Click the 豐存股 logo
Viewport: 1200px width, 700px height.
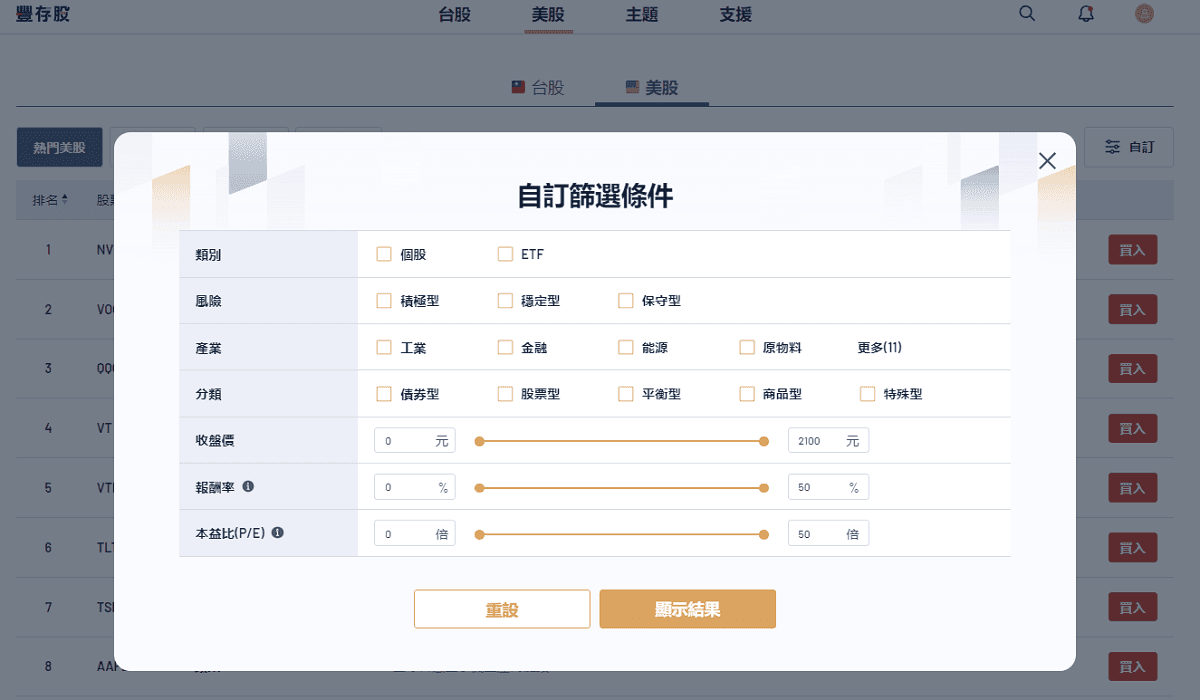coord(41,14)
